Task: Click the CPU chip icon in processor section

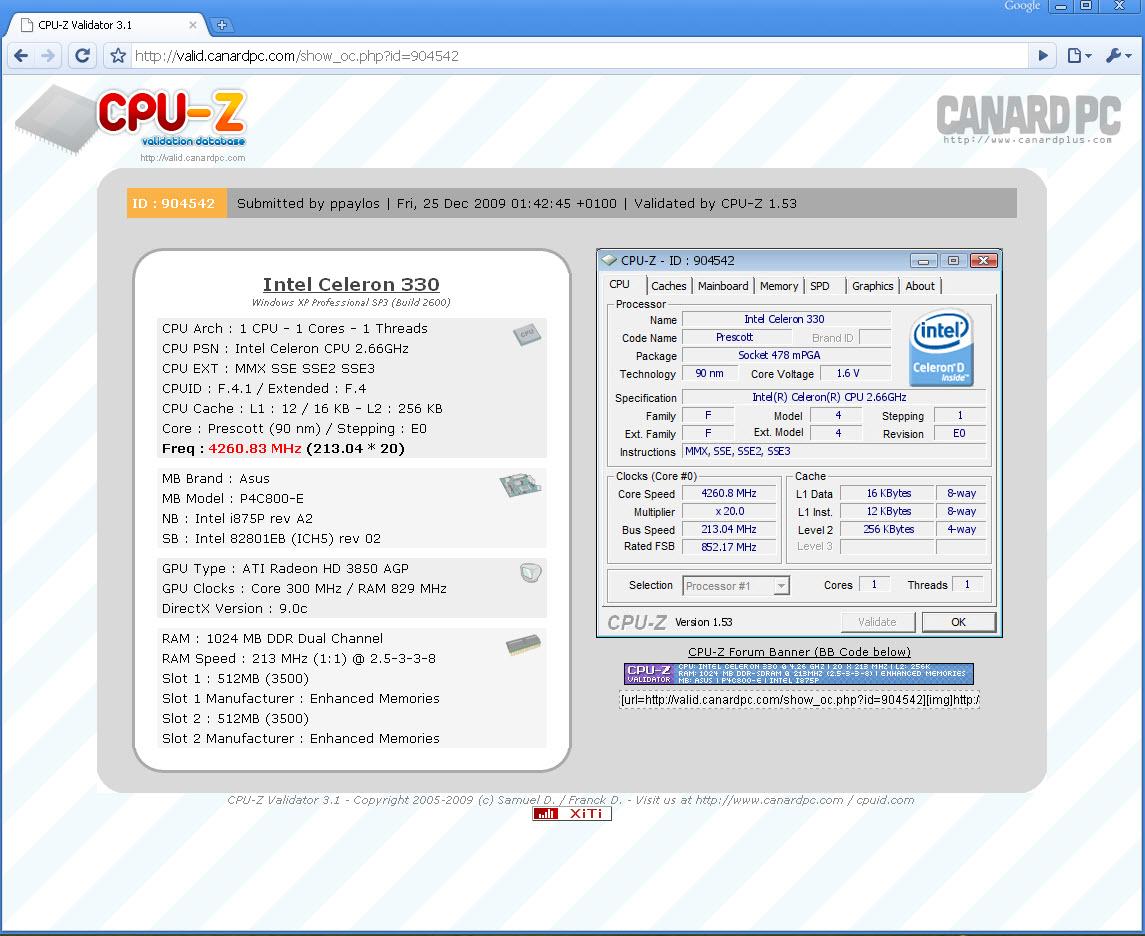Action: (x=526, y=334)
